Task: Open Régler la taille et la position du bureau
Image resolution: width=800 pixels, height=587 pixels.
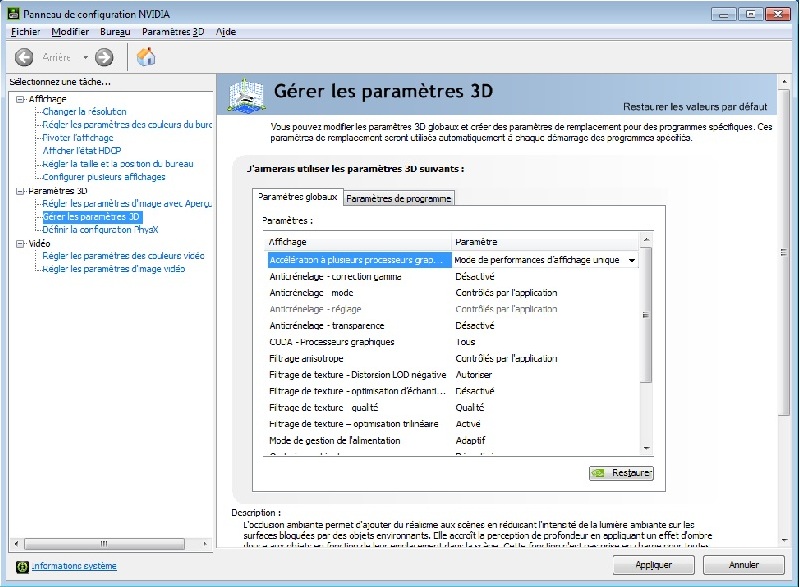Action: tap(118, 164)
